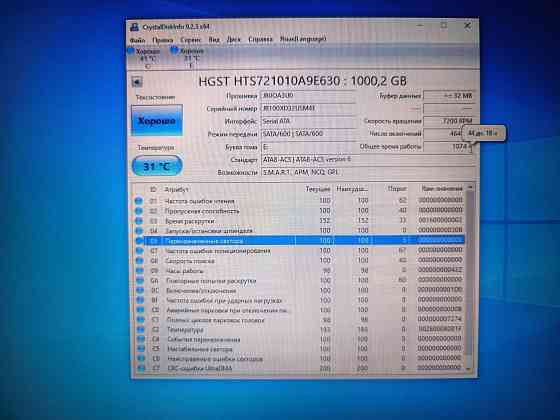Click the HGST HTS721010A9E630 : 1000,2 GB title
This screenshot has height=420, width=560.
tap(302, 81)
